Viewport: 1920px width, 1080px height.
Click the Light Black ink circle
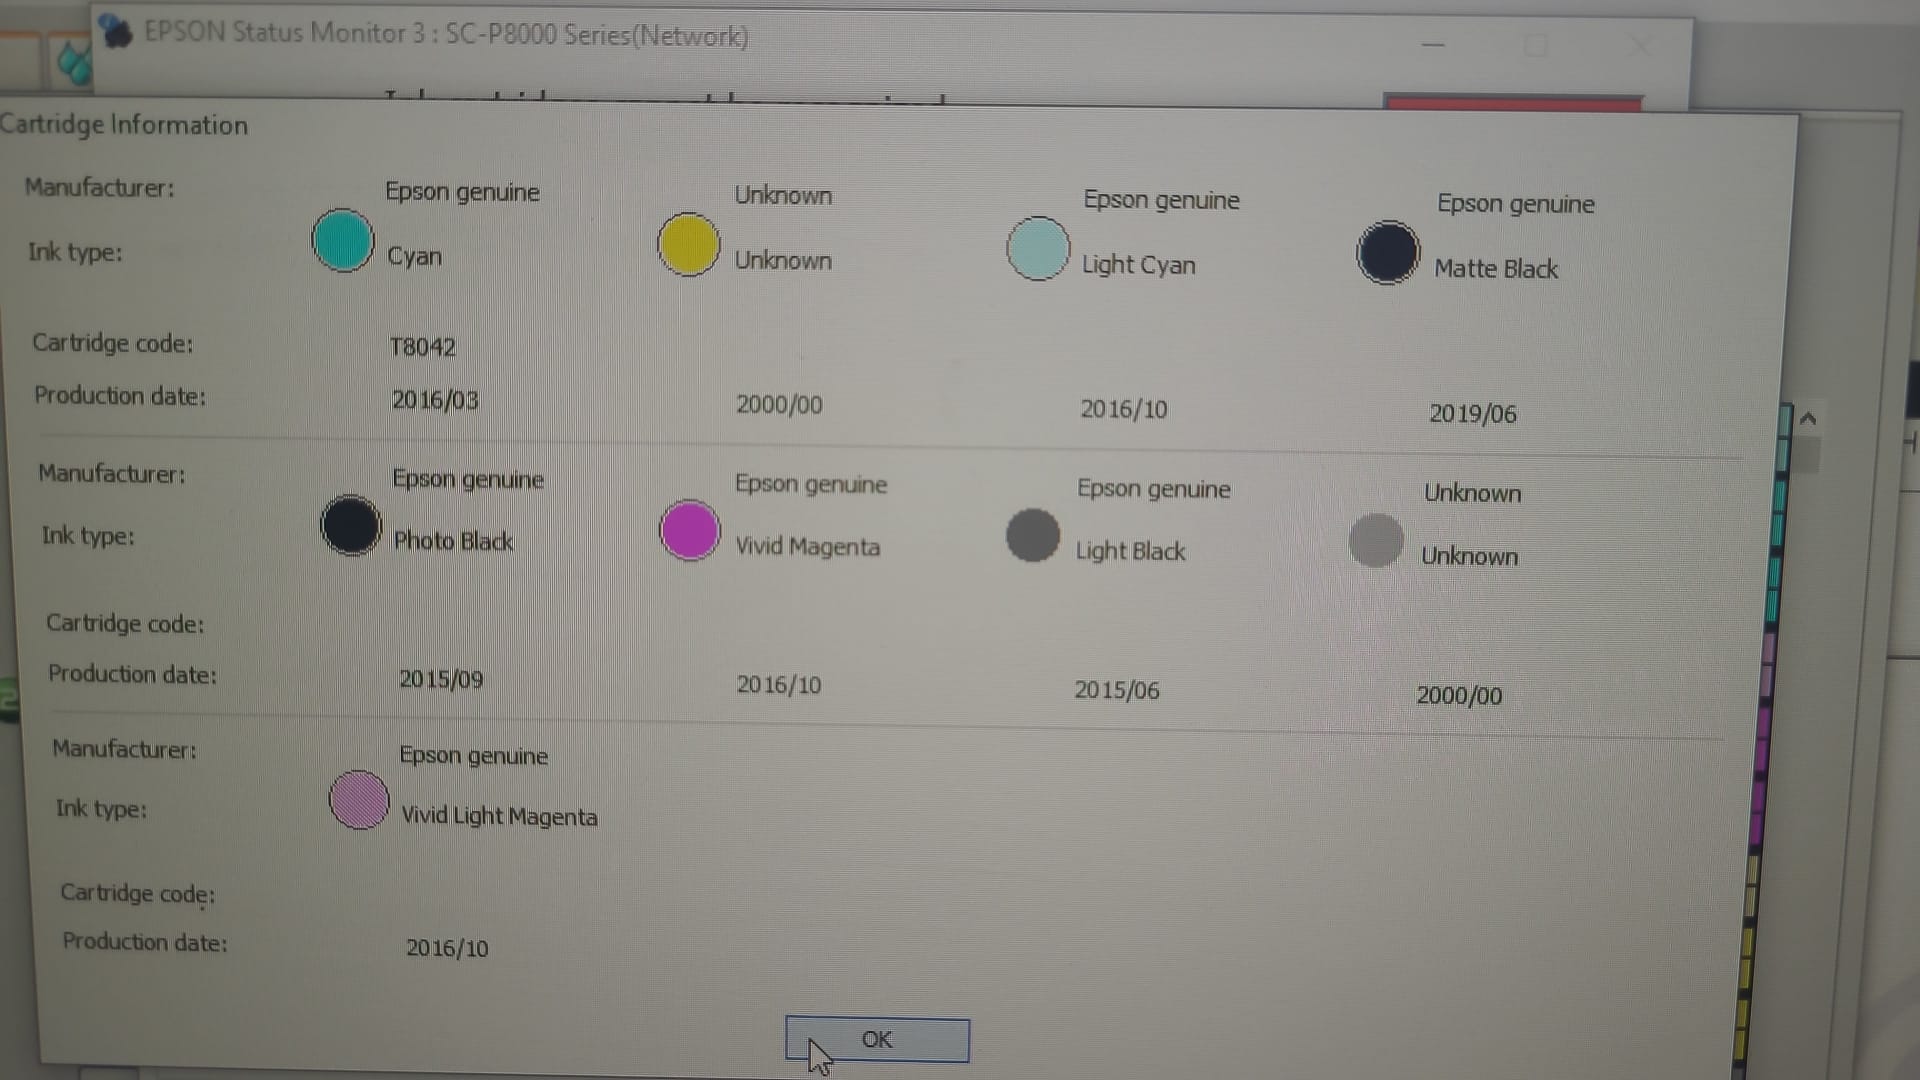pos(1033,535)
